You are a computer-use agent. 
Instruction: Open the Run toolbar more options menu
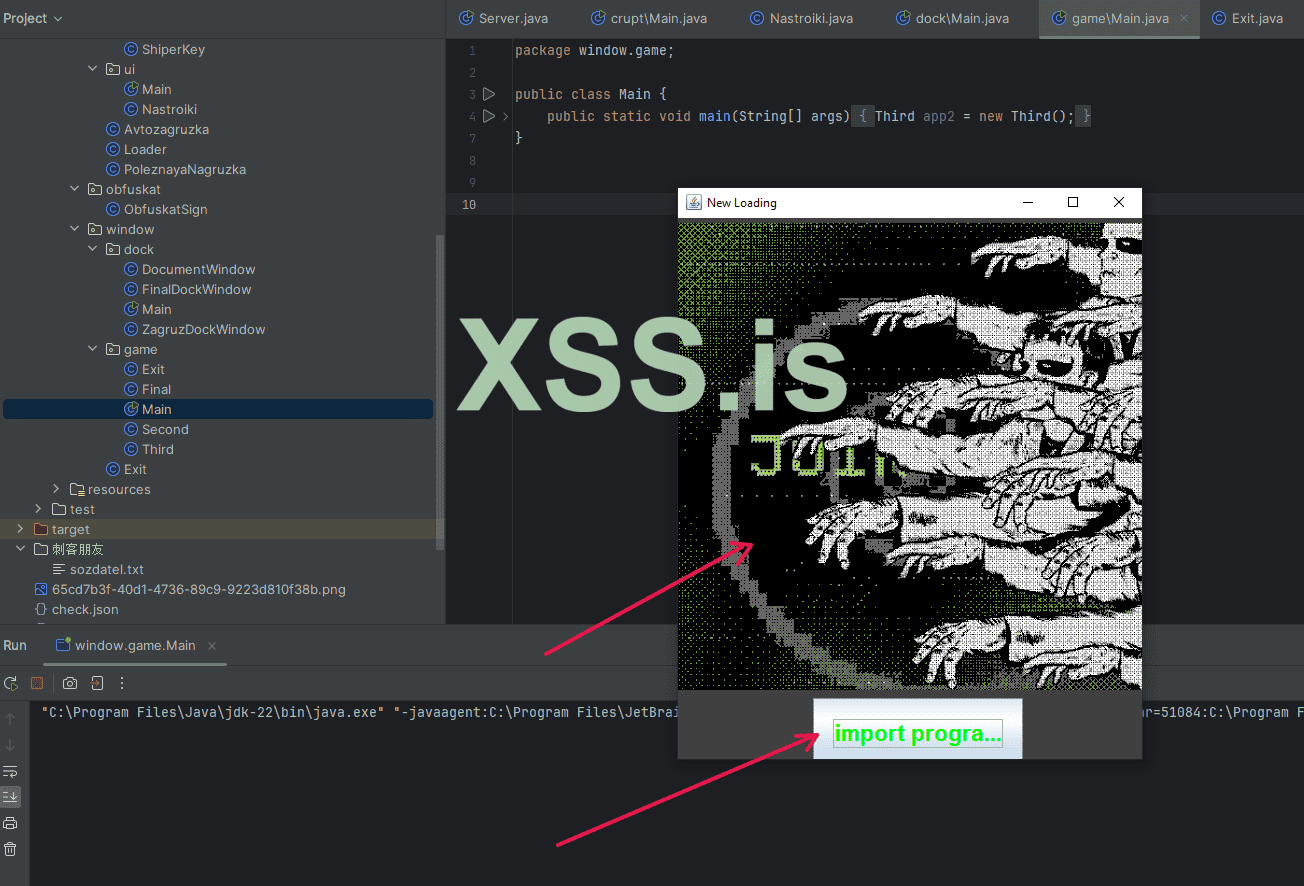[122, 684]
